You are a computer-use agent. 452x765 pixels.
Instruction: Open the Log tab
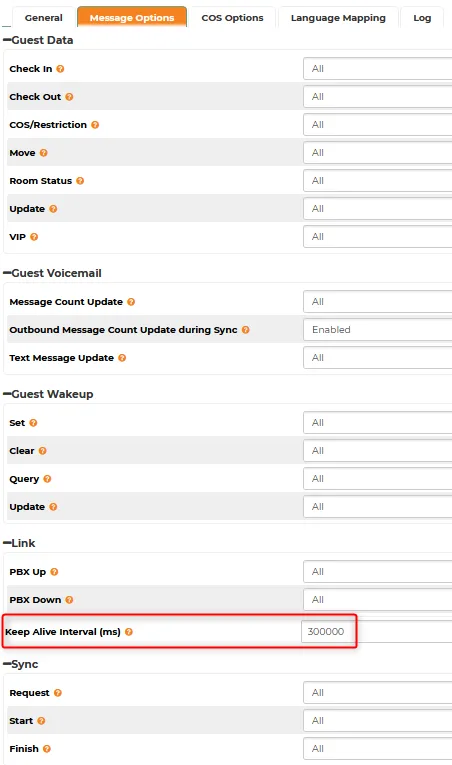click(422, 18)
